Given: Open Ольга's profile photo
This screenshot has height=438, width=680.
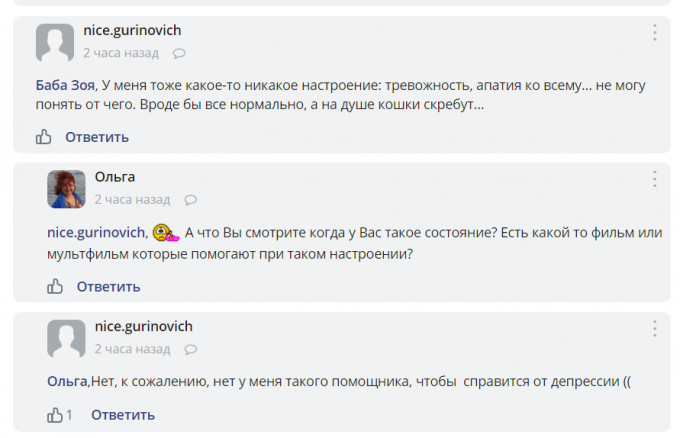Looking at the screenshot, I should (x=66, y=189).
